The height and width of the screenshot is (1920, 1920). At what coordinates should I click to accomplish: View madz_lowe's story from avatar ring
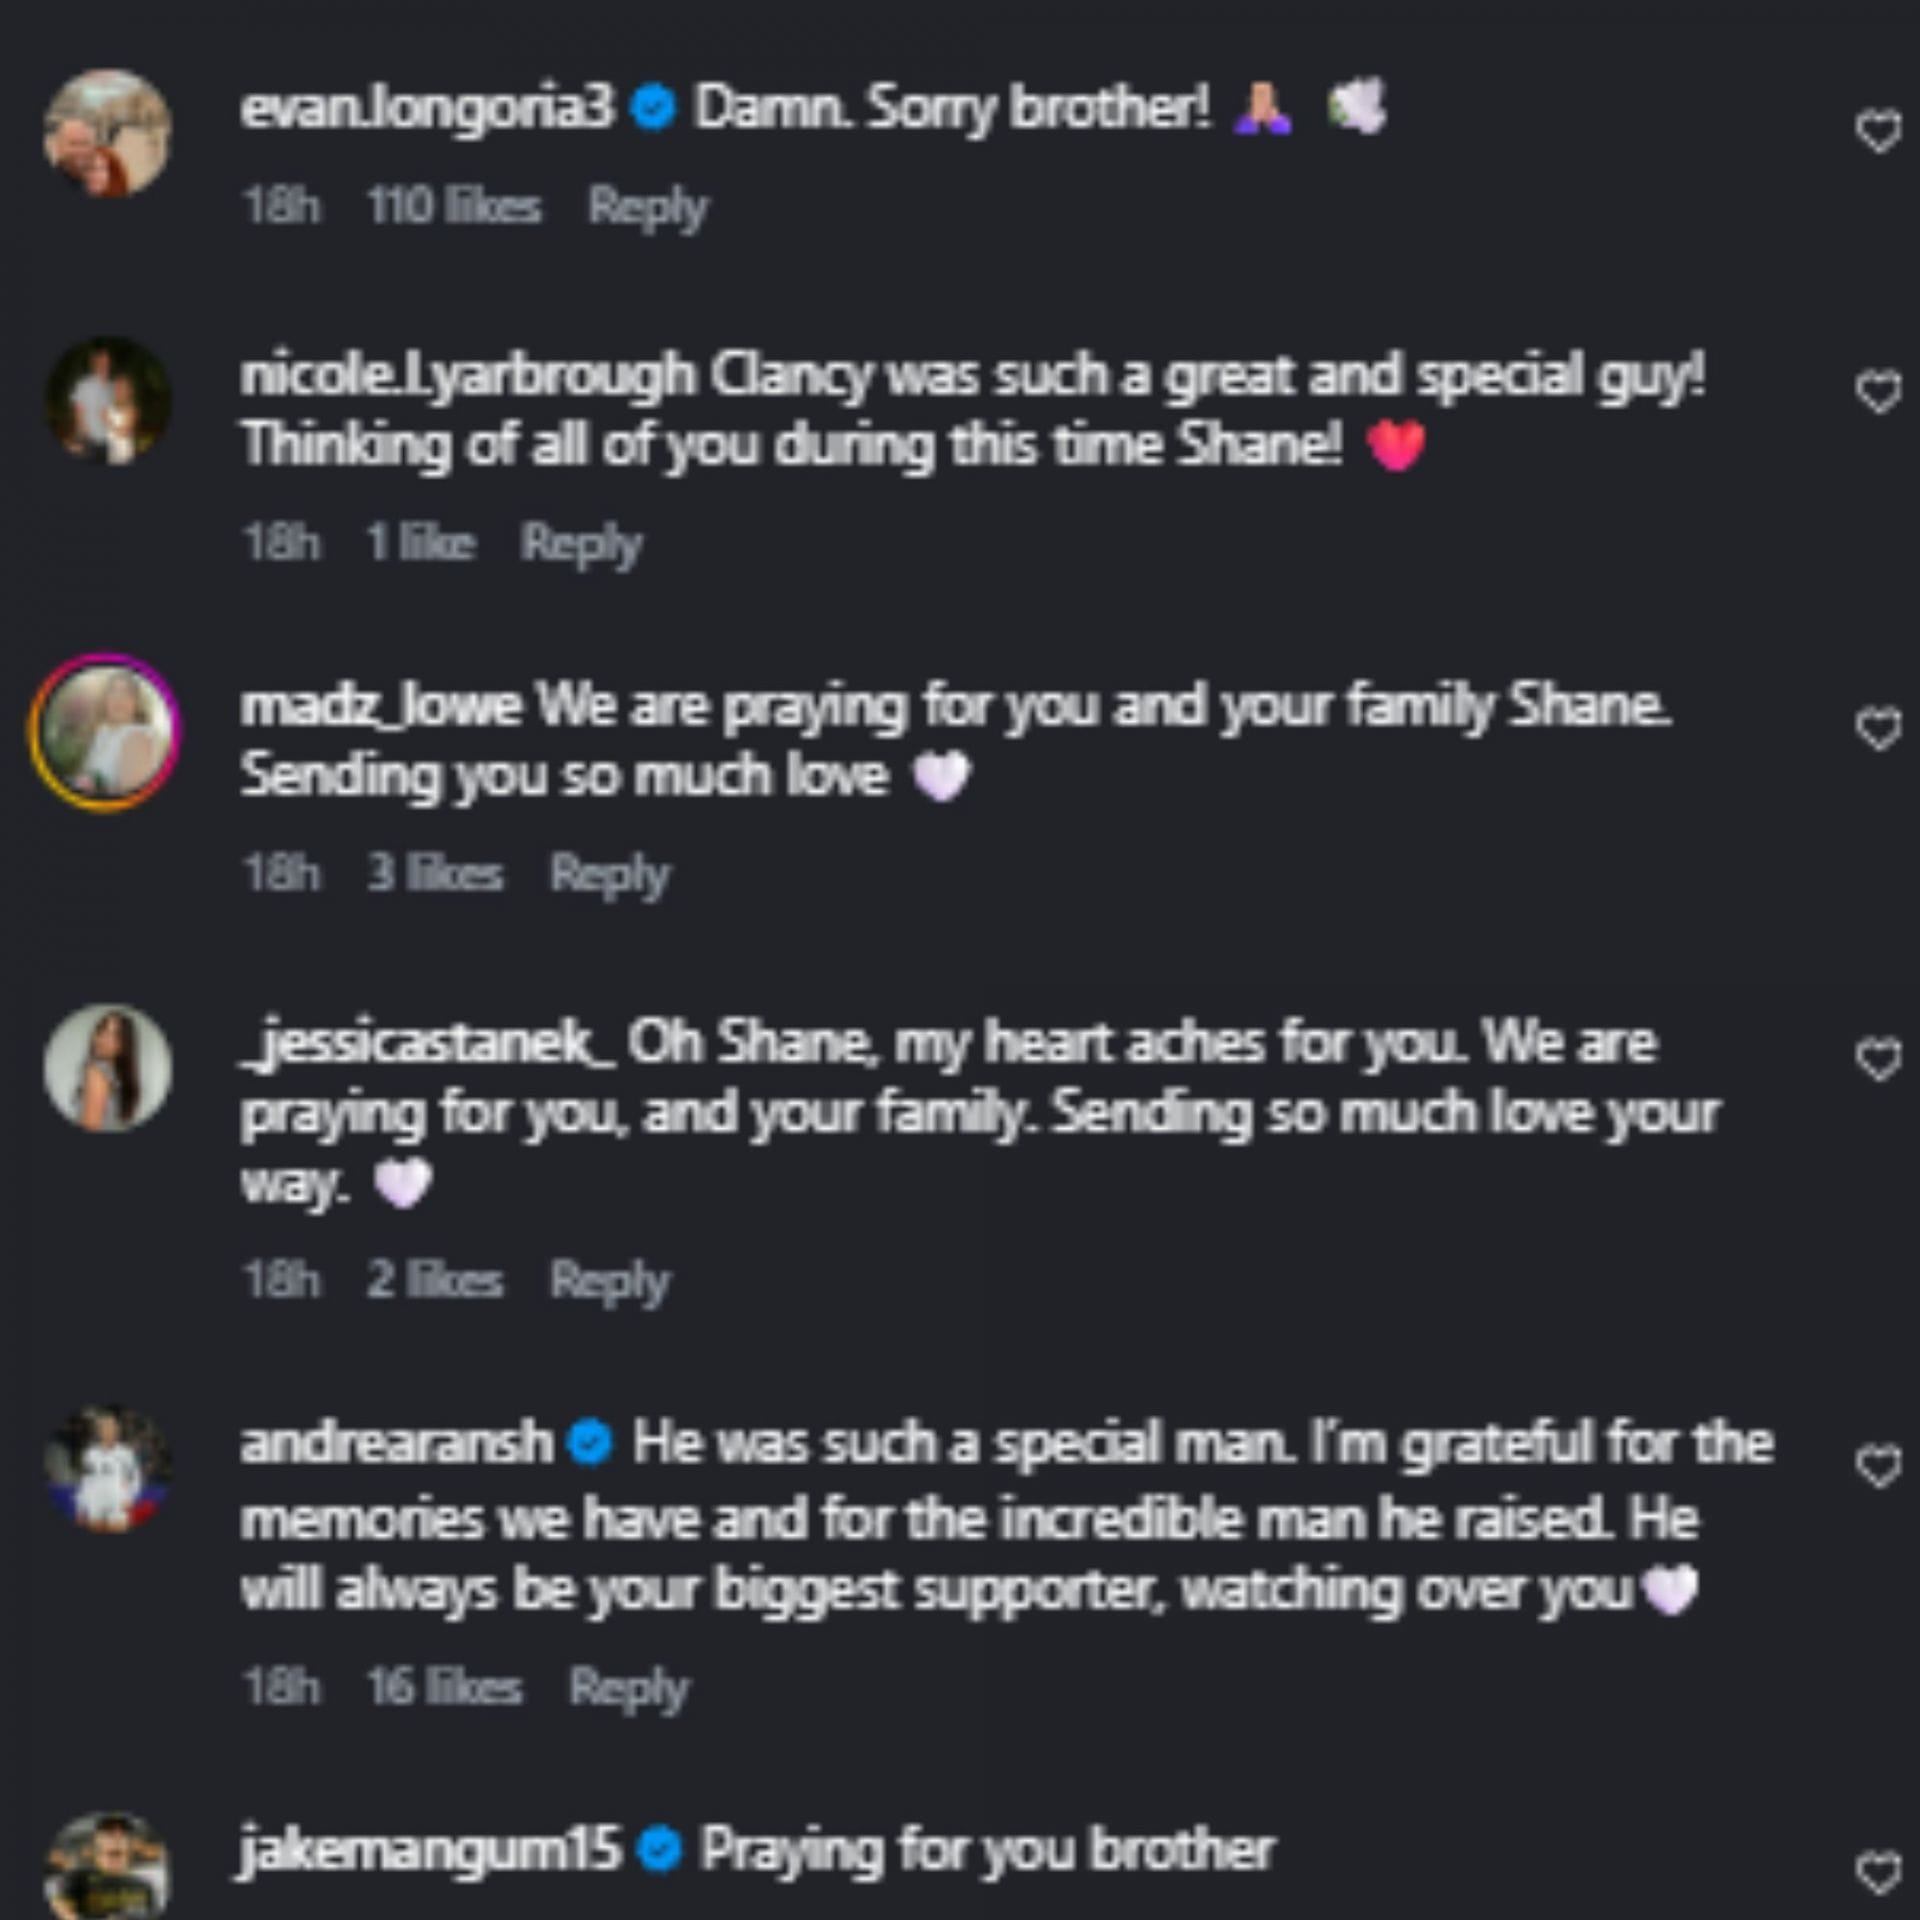[106, 731]
